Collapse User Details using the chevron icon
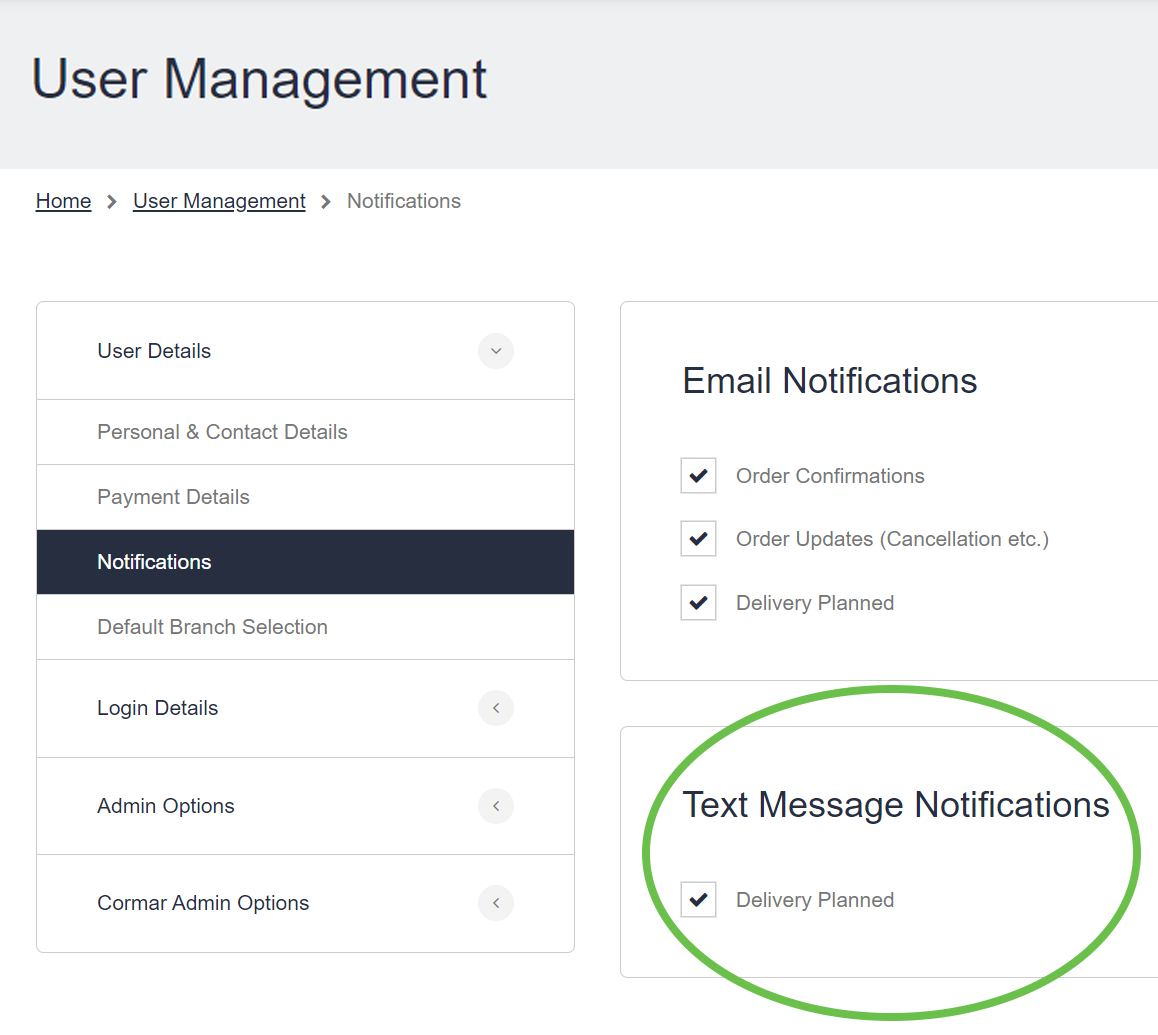 495,351
